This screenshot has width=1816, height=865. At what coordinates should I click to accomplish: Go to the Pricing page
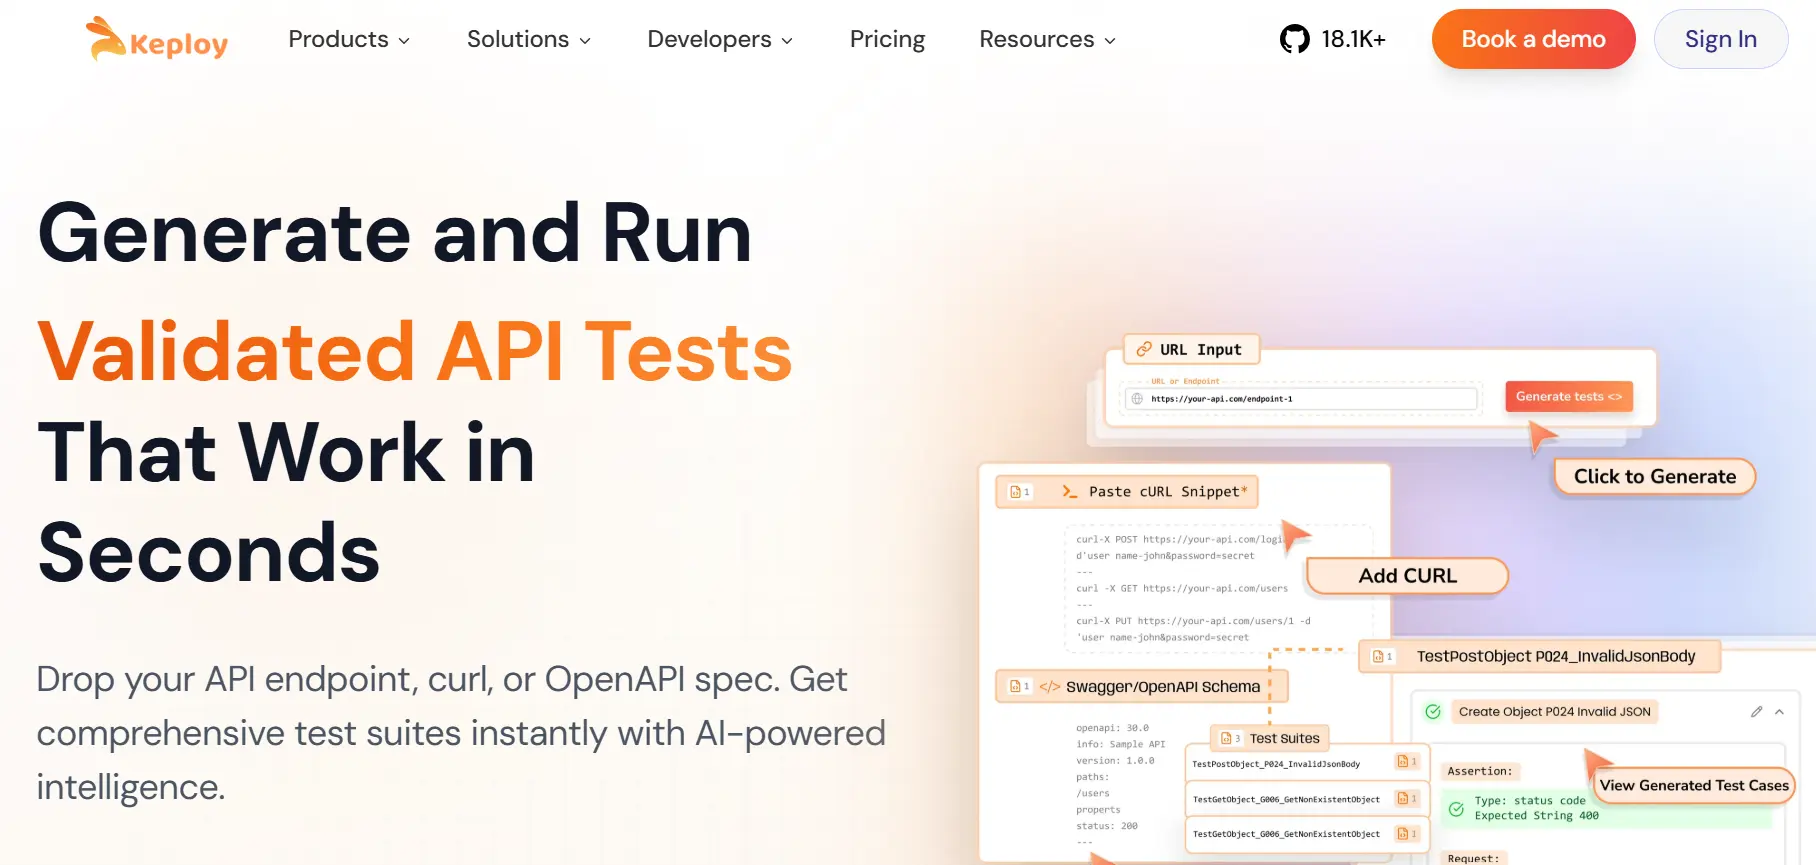887,39
